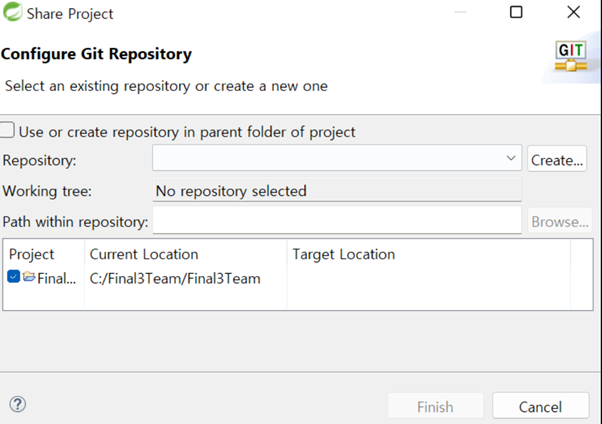The width and height of the screenshot is (602, 424).
Task: Click the Final3Team project folder icon
Action: point(29,276)
